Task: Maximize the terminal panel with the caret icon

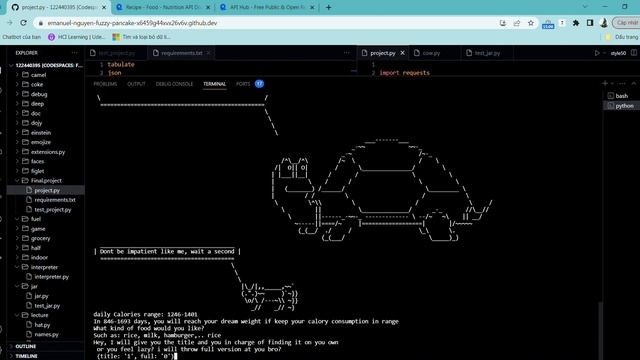Action: [x=633, y=83]
